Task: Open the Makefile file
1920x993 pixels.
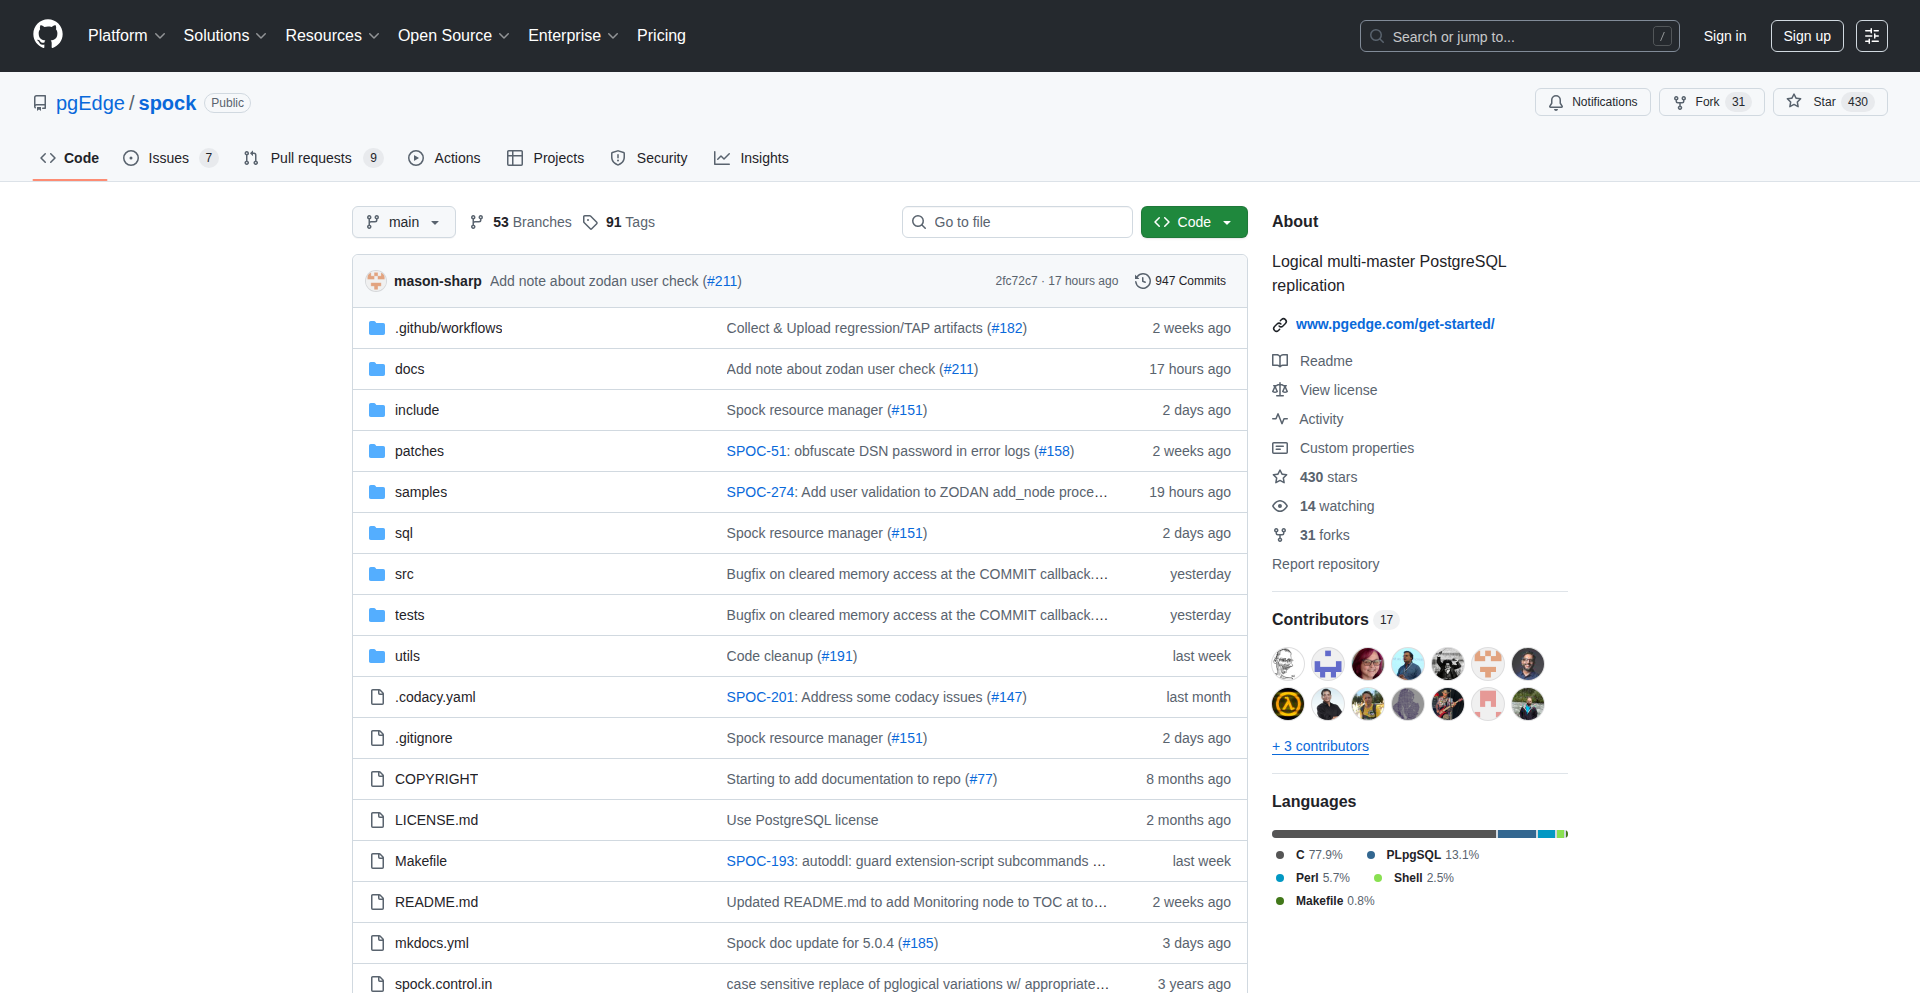Action: [420, 861]
